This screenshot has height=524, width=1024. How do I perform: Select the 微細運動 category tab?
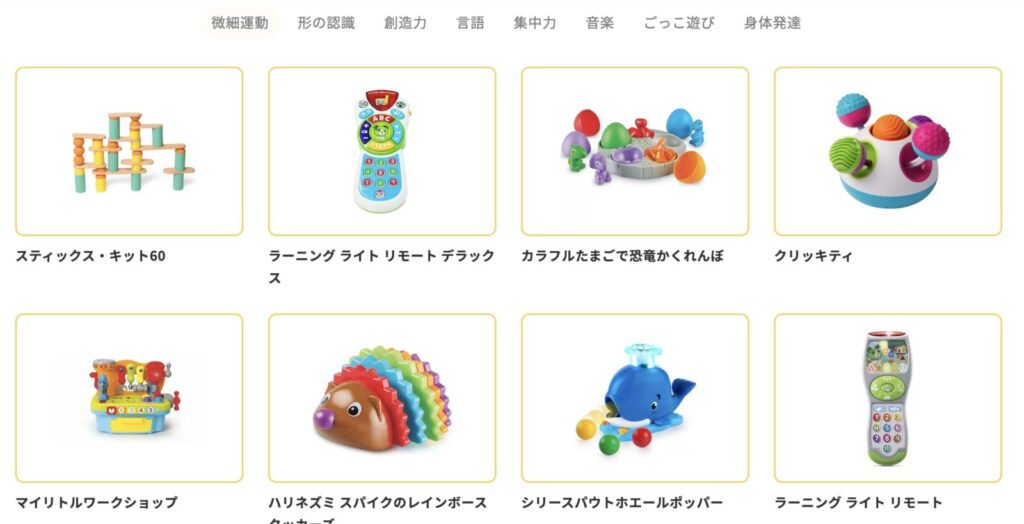point(240,23)
